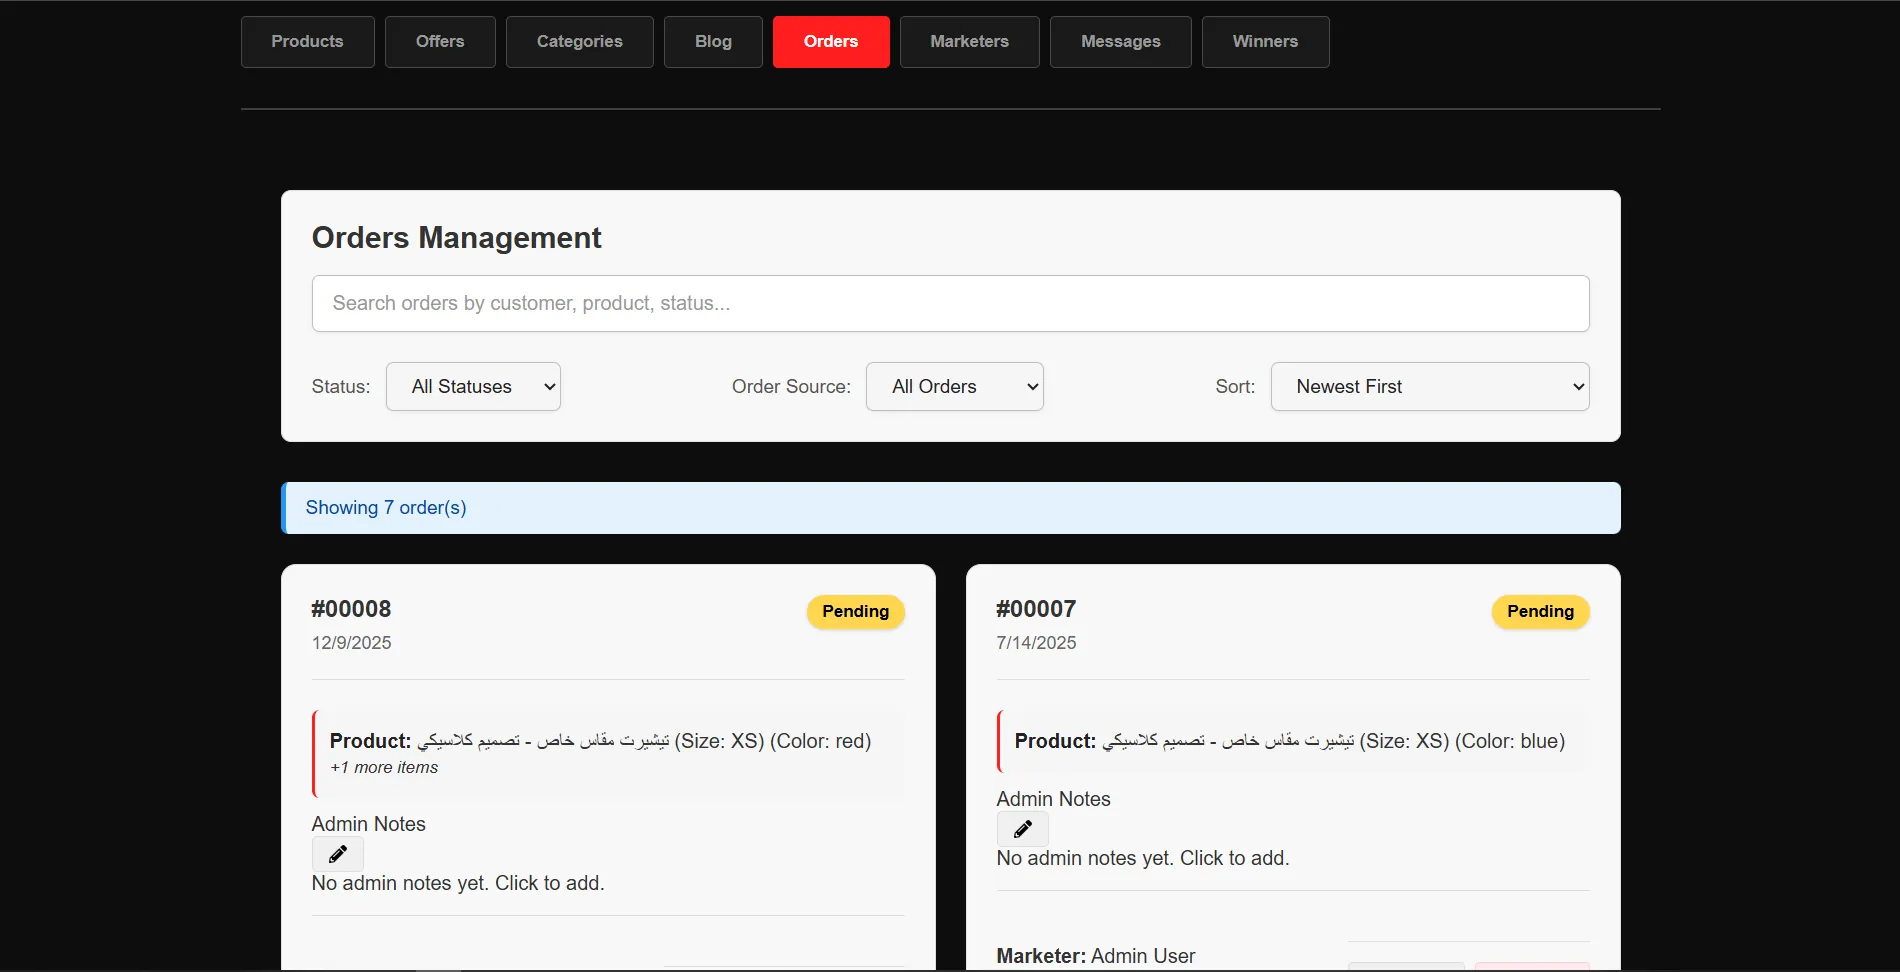Click the '+1 more items' text

click(x=384, y=768)
